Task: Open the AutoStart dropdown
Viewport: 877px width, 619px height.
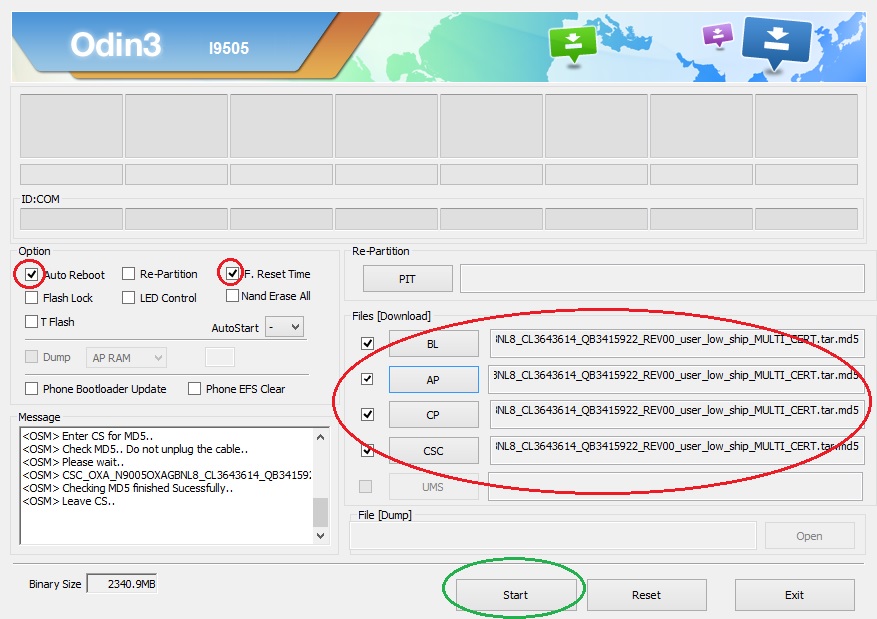Action: 285,326
